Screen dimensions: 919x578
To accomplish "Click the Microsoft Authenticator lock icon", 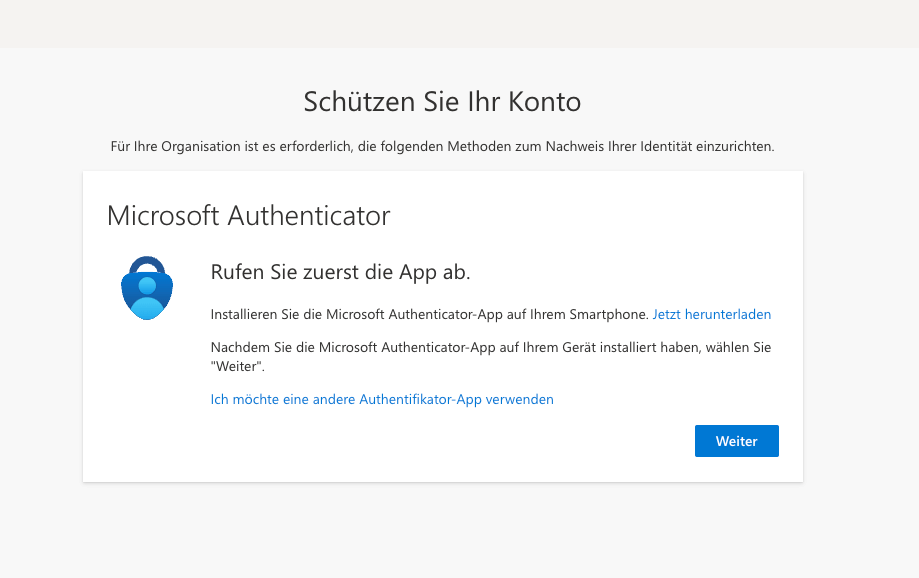I will tap(147, 290).
